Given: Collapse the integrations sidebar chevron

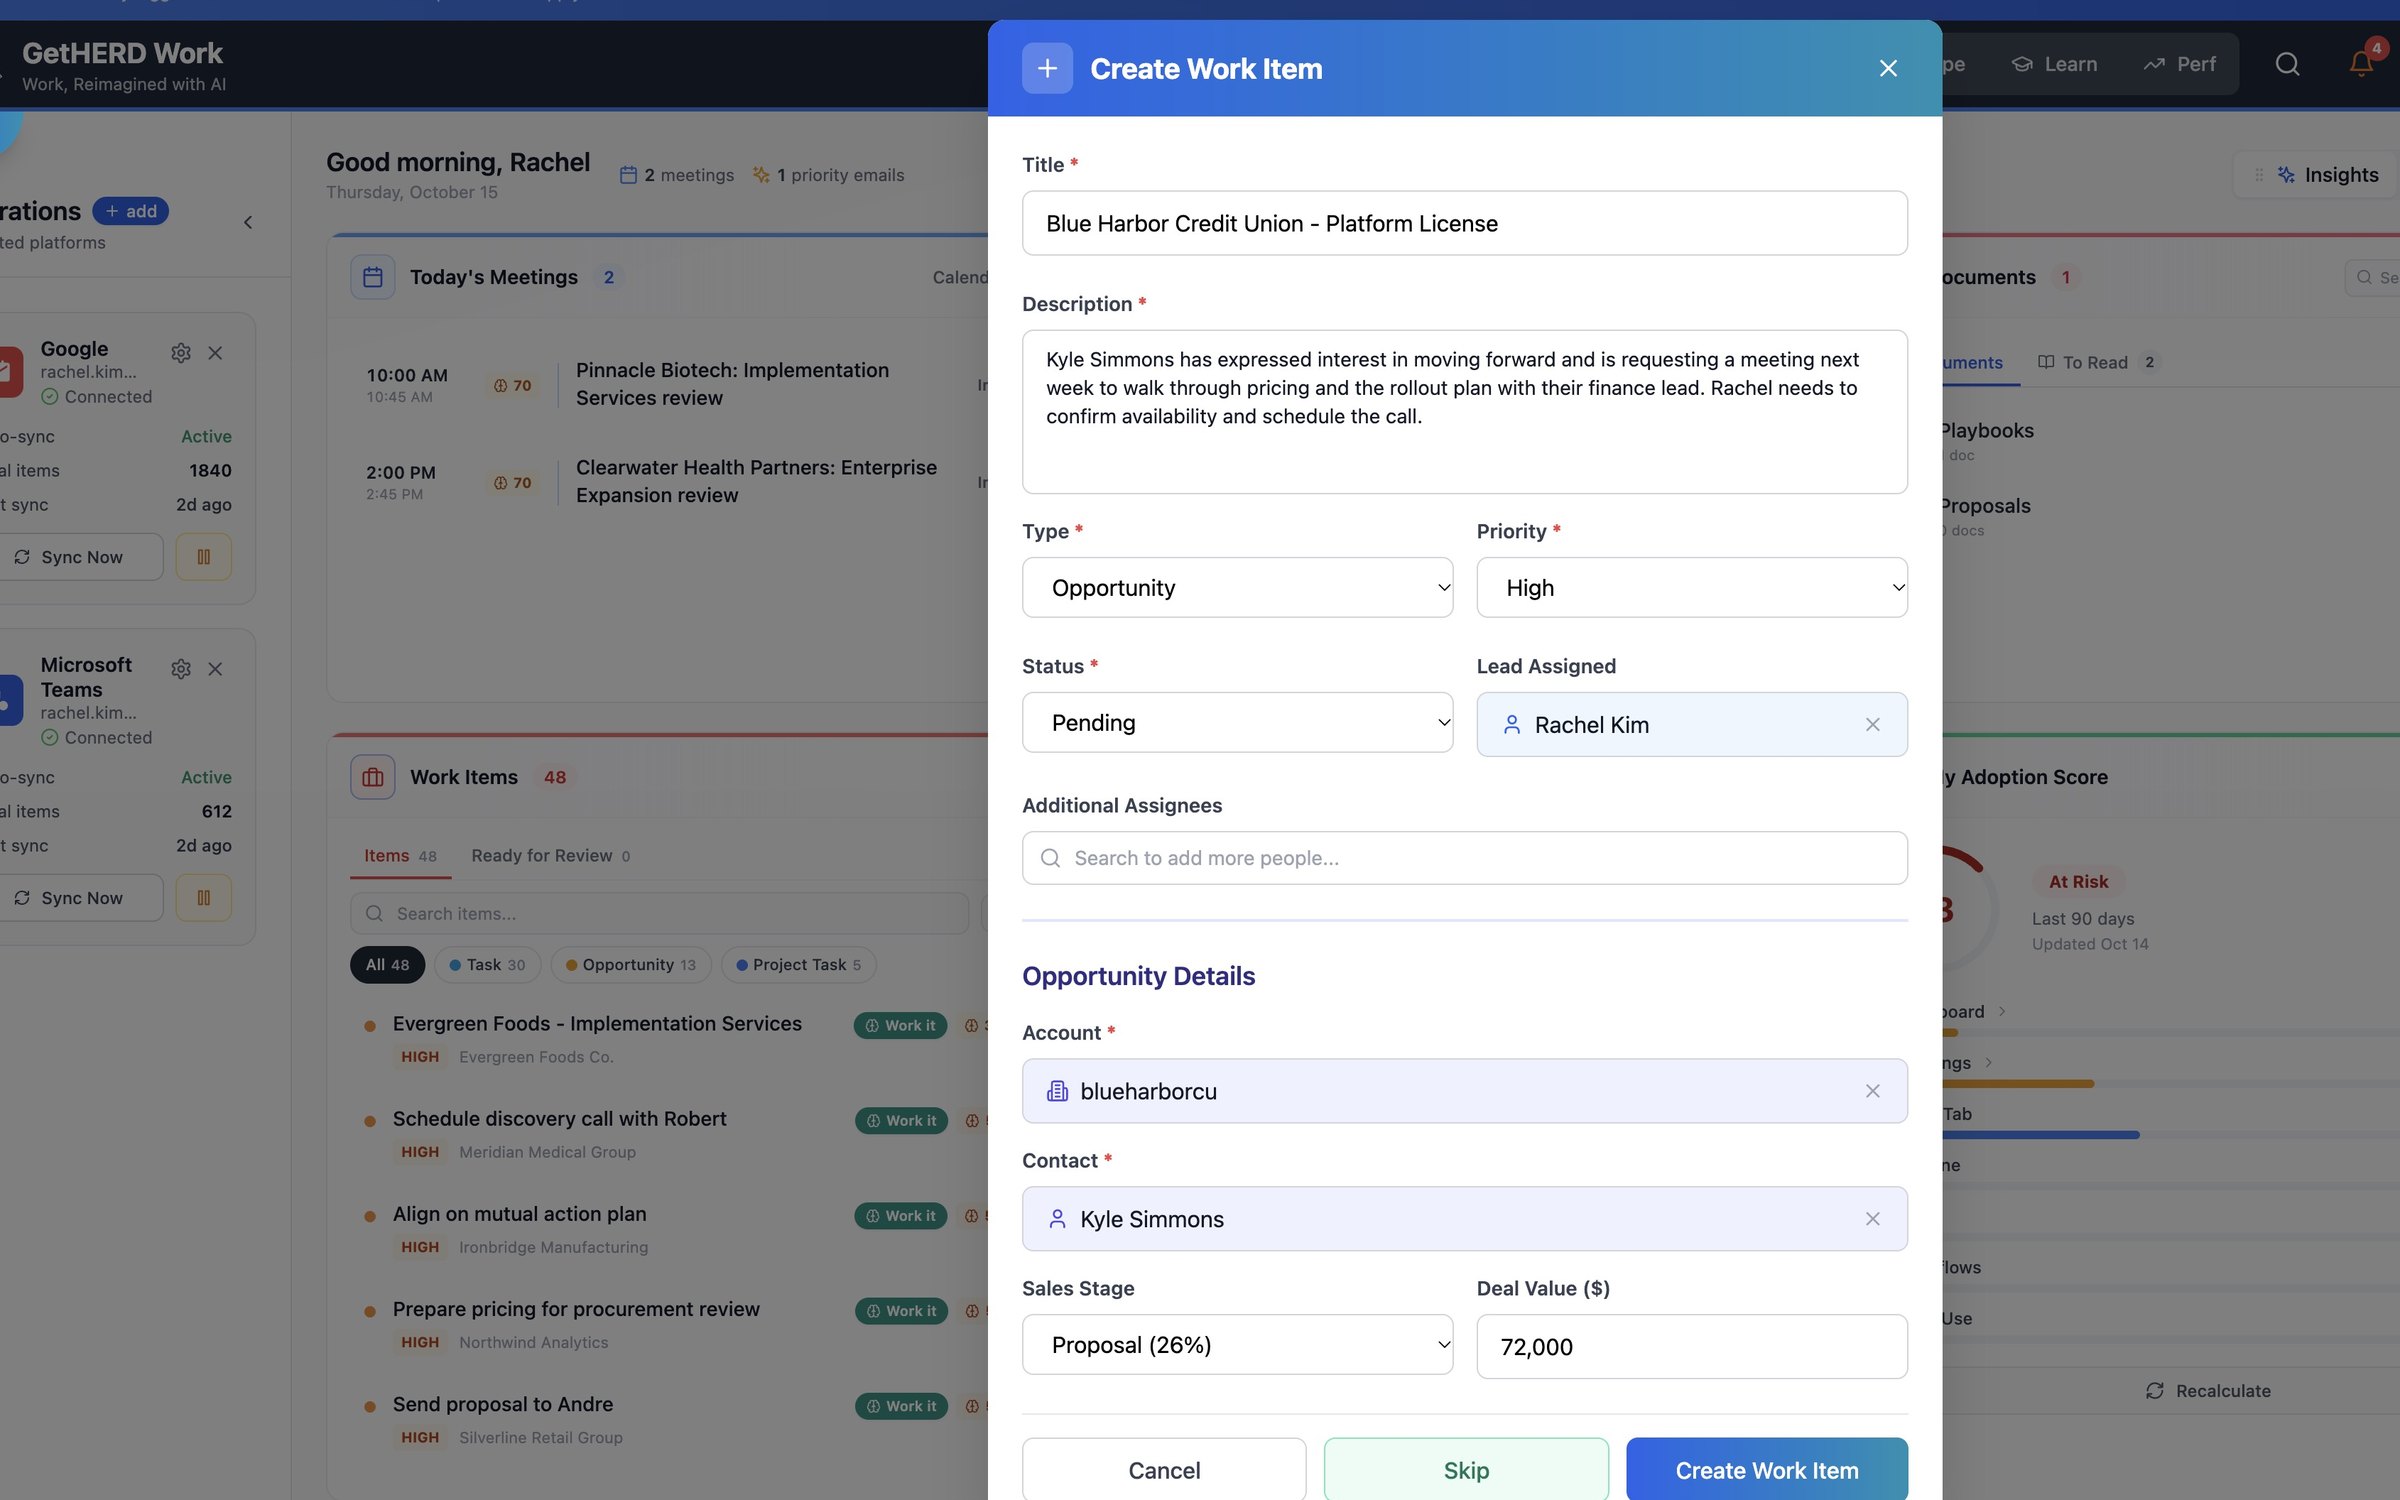Looking at the screenshot, I should [248, 222].
